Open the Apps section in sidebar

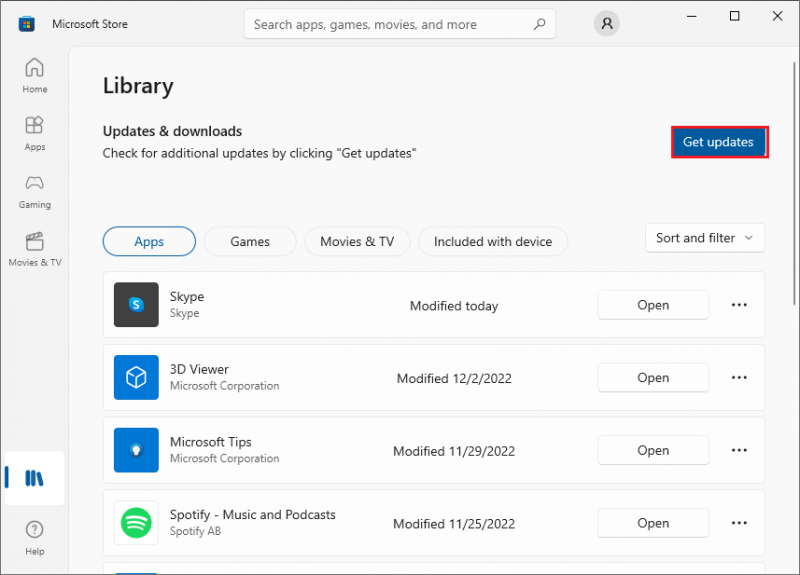[x=35, y=133]
